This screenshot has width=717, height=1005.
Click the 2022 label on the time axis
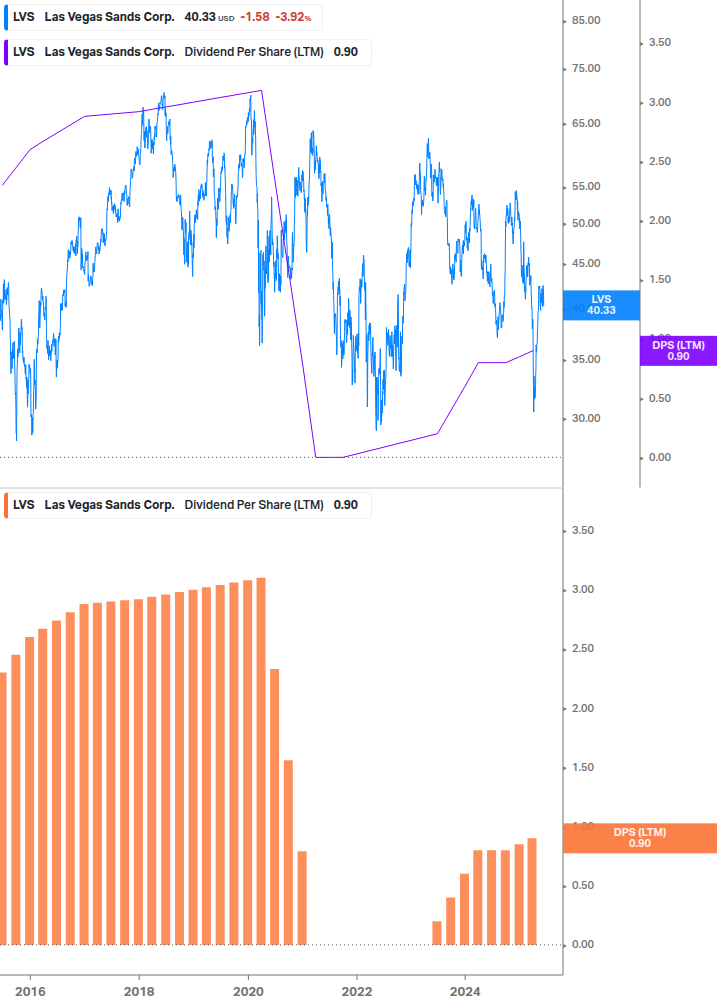click(x=357, y=992)
